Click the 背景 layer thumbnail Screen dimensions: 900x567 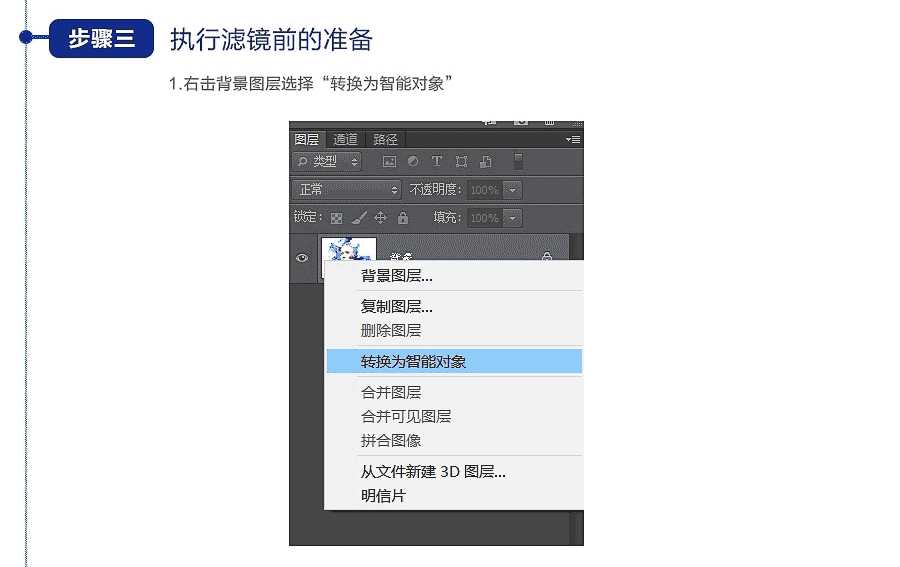point(348,249)
